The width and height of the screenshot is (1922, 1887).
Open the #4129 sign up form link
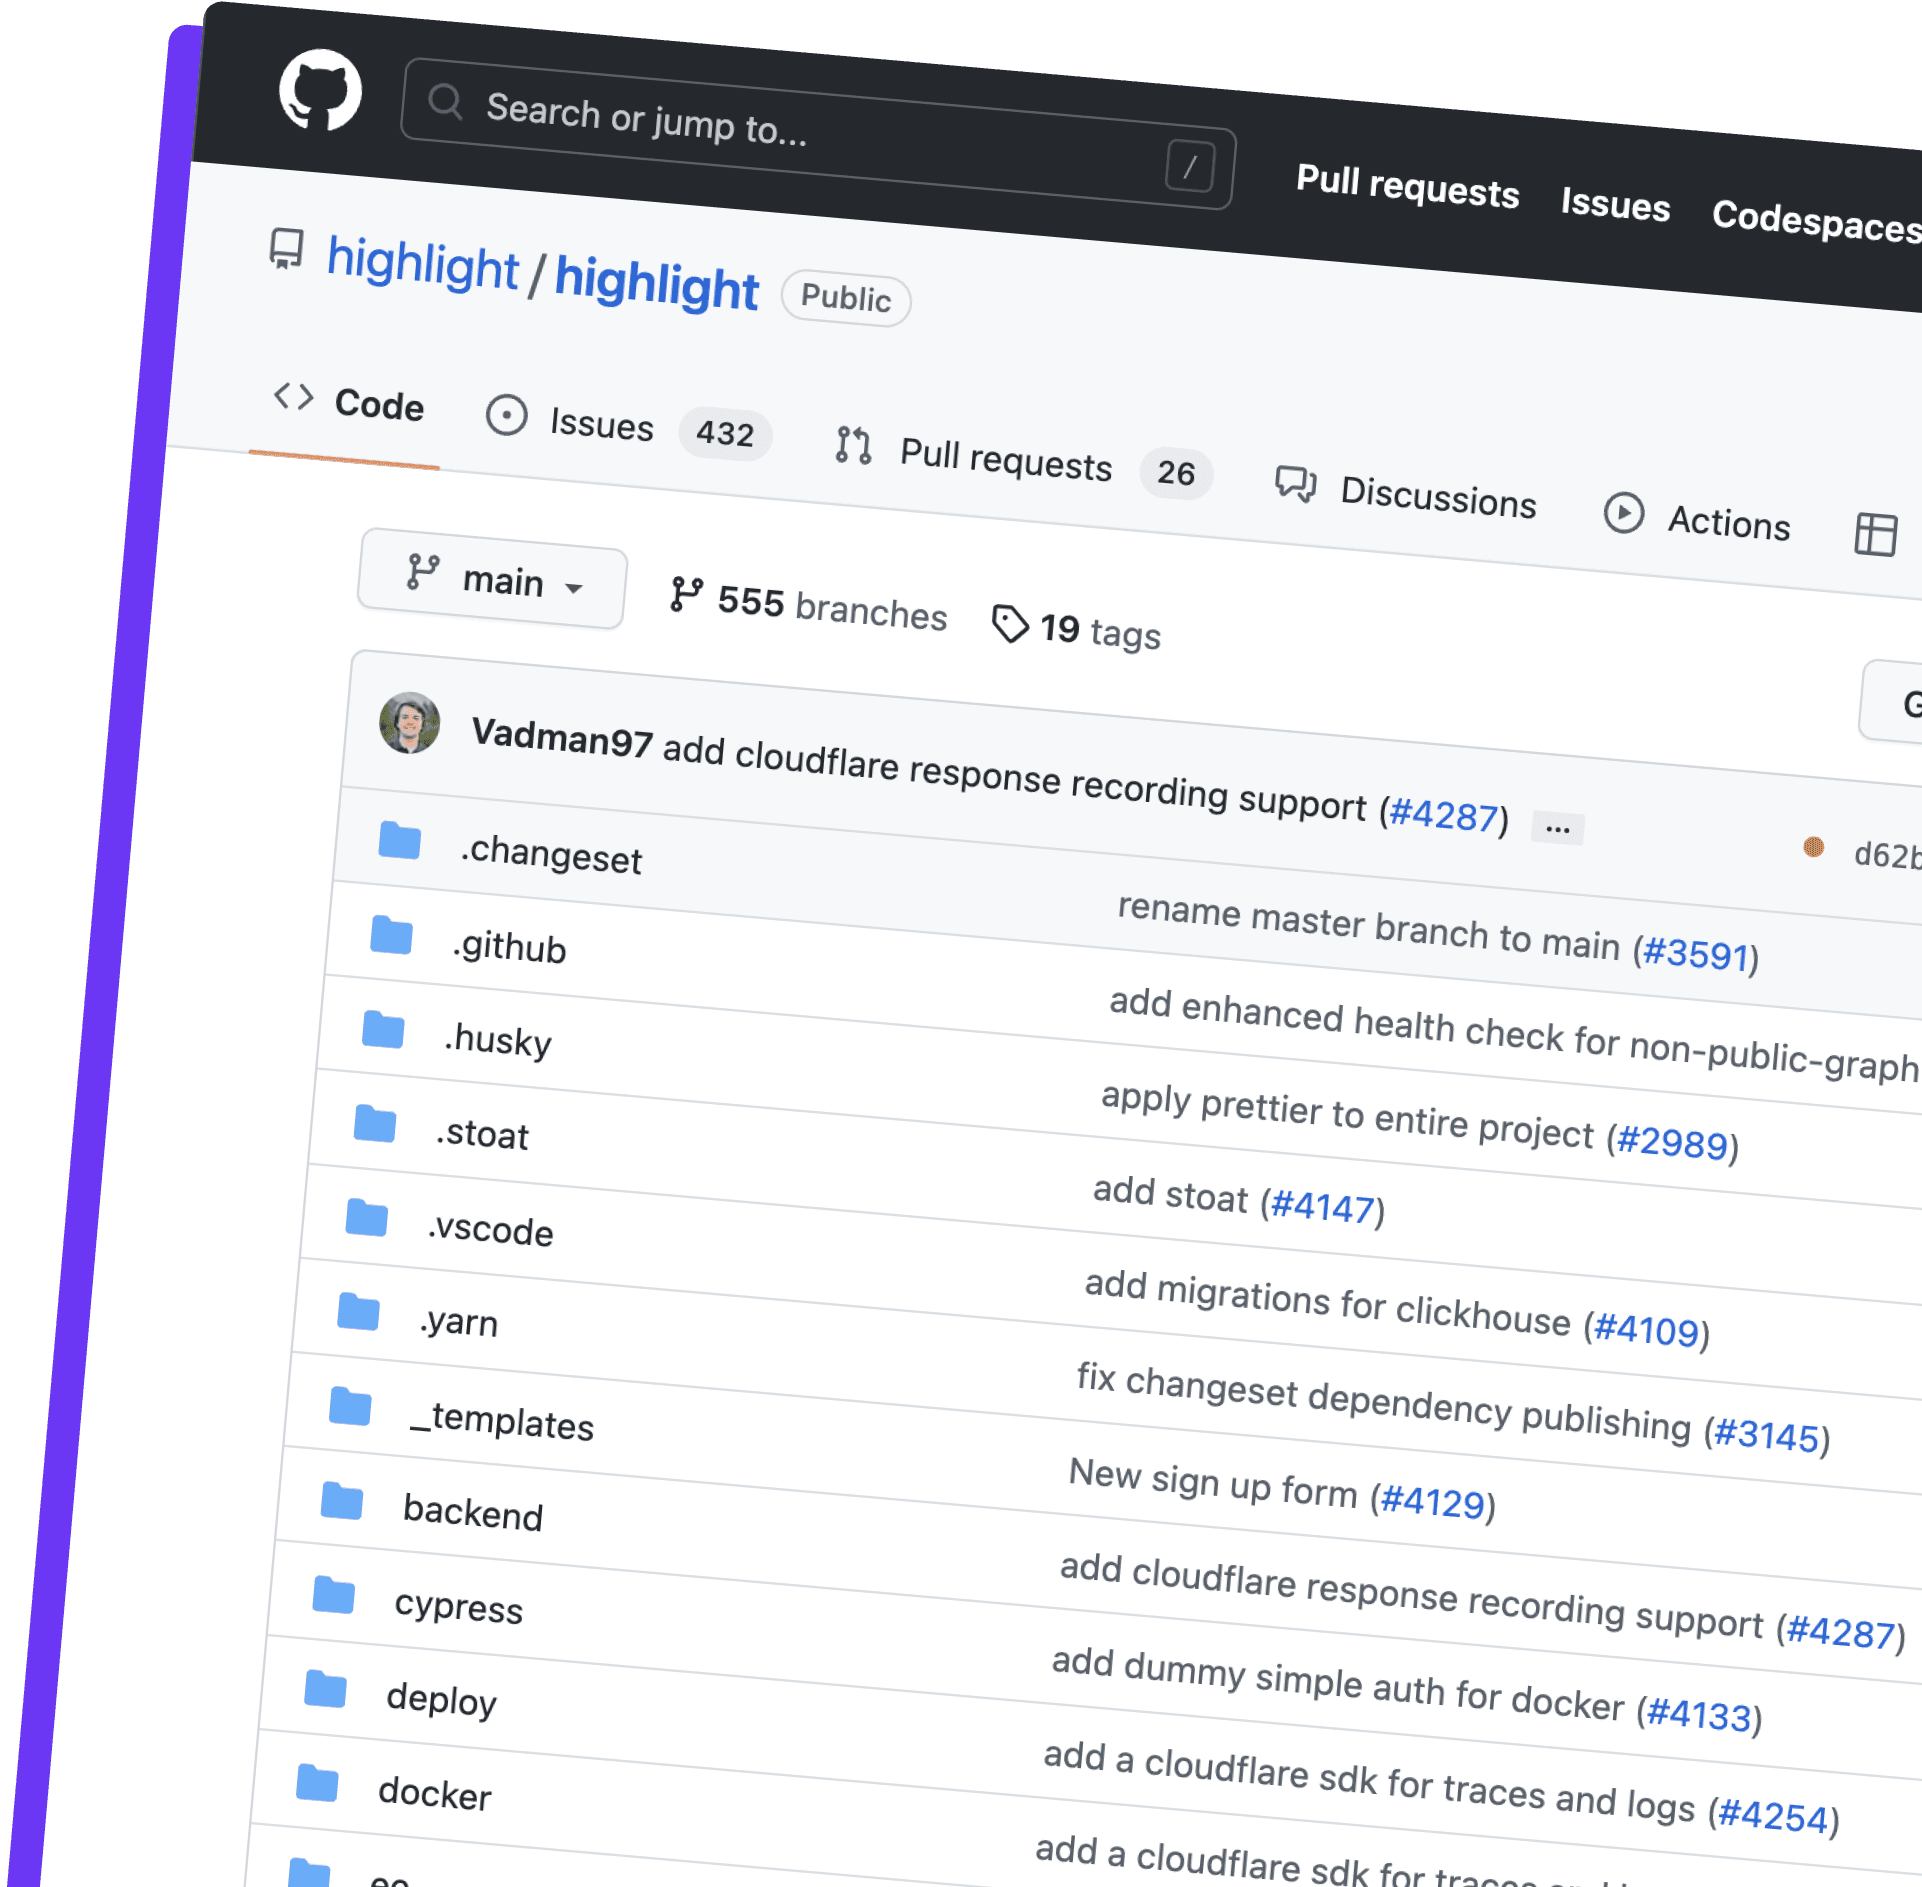1432,1502
